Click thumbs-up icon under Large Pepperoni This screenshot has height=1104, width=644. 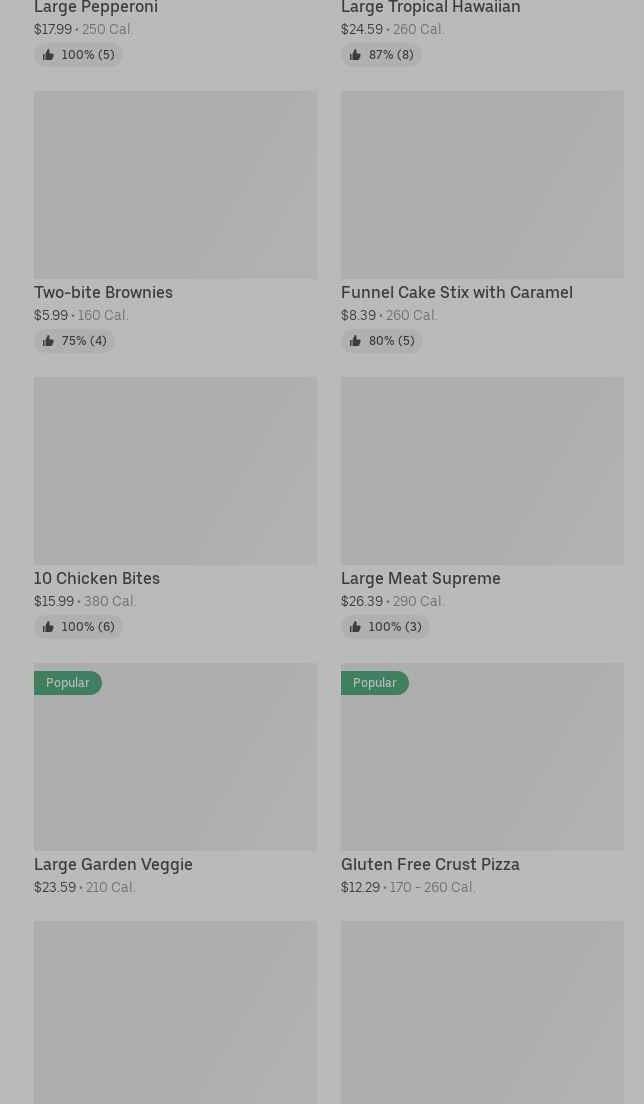(x=48, y=55)
